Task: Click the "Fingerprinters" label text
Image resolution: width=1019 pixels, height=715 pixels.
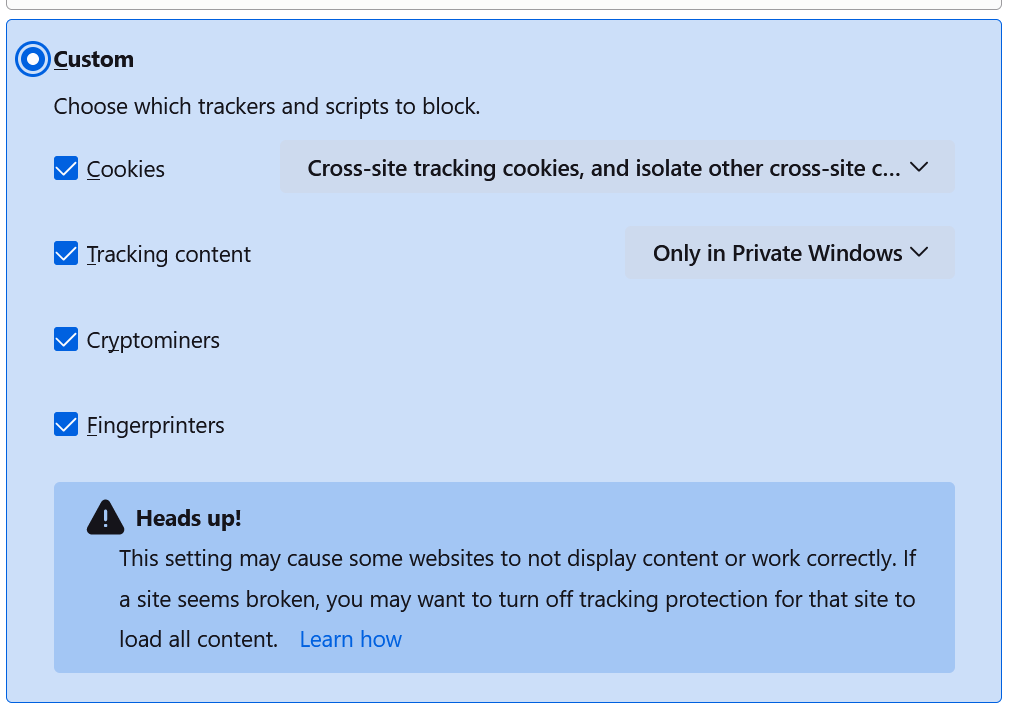Action: pos(156,426)
